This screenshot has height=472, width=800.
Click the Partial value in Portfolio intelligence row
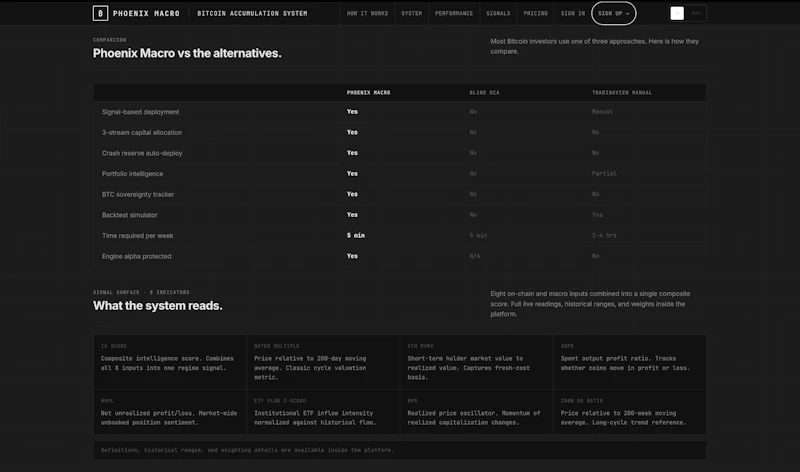tap(604, 173)
